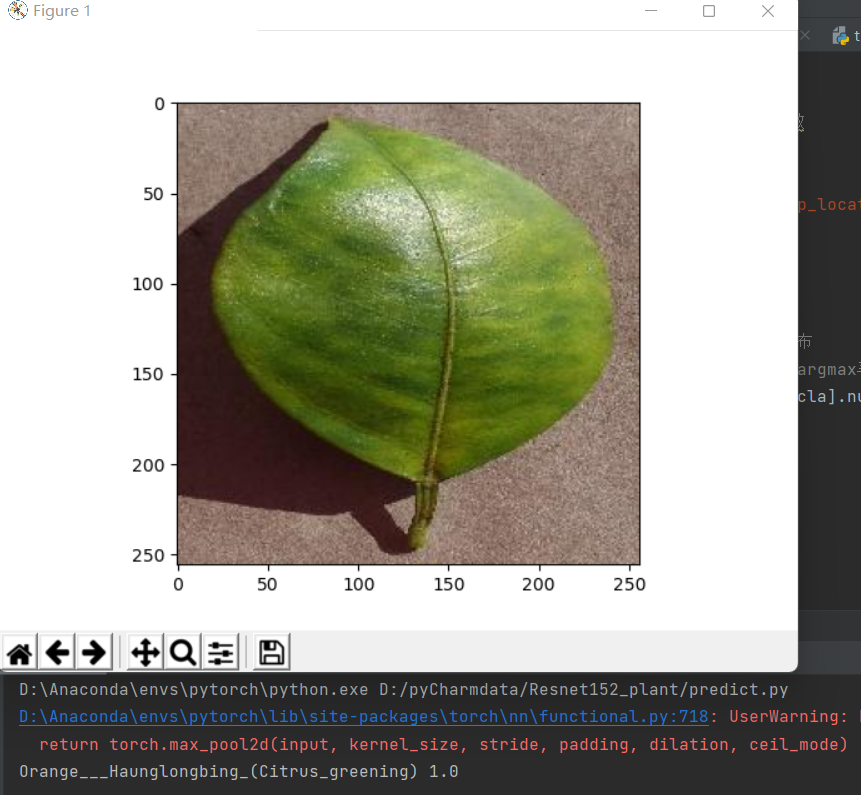Screen dimensions: 861x795
Task: Switch to the open Python file tab in PyCharm
Action: point(850,35)
